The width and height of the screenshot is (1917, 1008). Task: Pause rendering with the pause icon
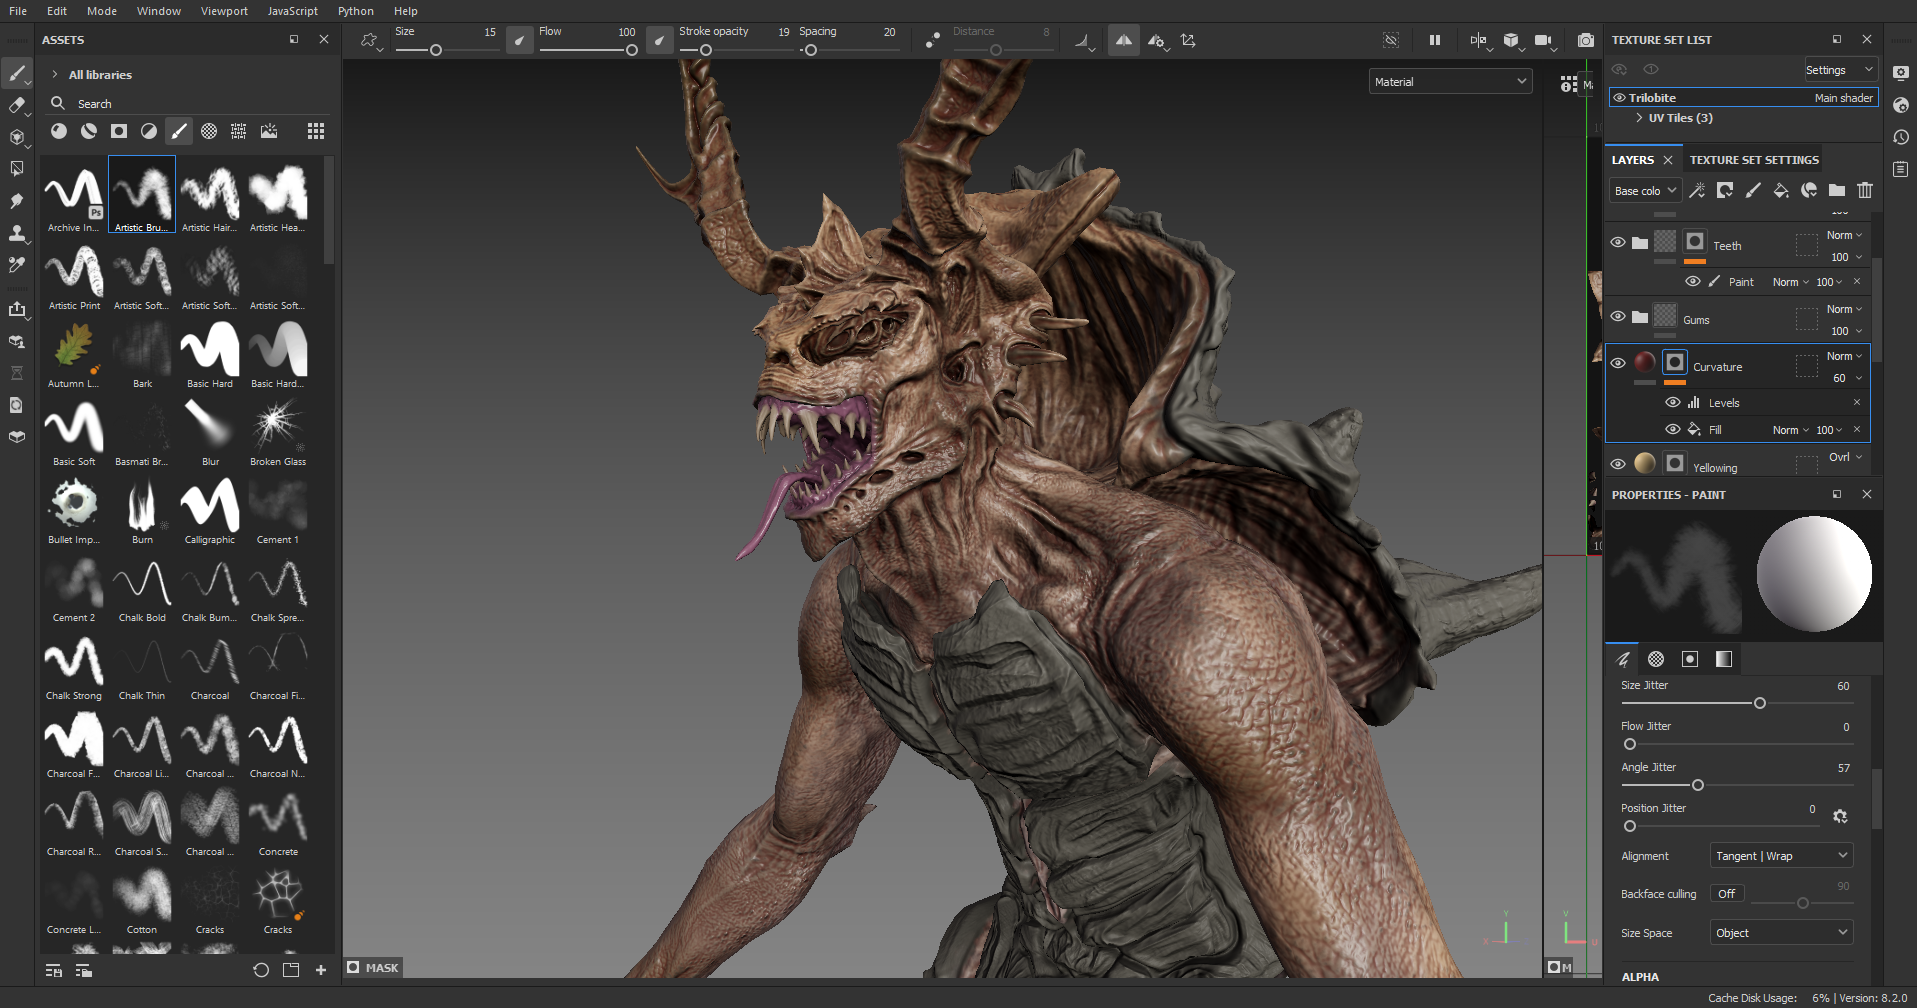(1435, 41)
